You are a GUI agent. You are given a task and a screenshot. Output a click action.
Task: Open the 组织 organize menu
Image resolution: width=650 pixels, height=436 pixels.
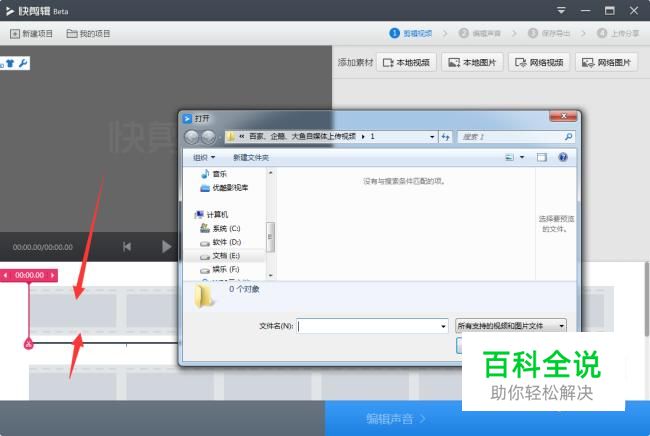tap(204, 157)
